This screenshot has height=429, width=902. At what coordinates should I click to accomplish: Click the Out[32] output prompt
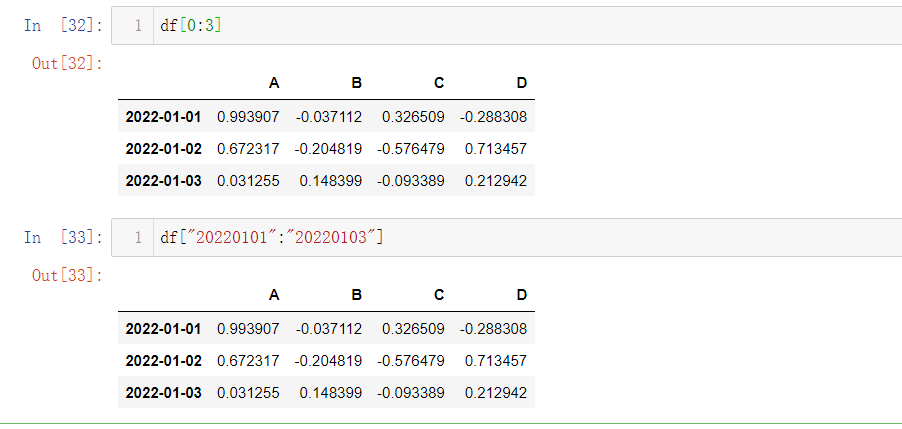click(68, 63)
